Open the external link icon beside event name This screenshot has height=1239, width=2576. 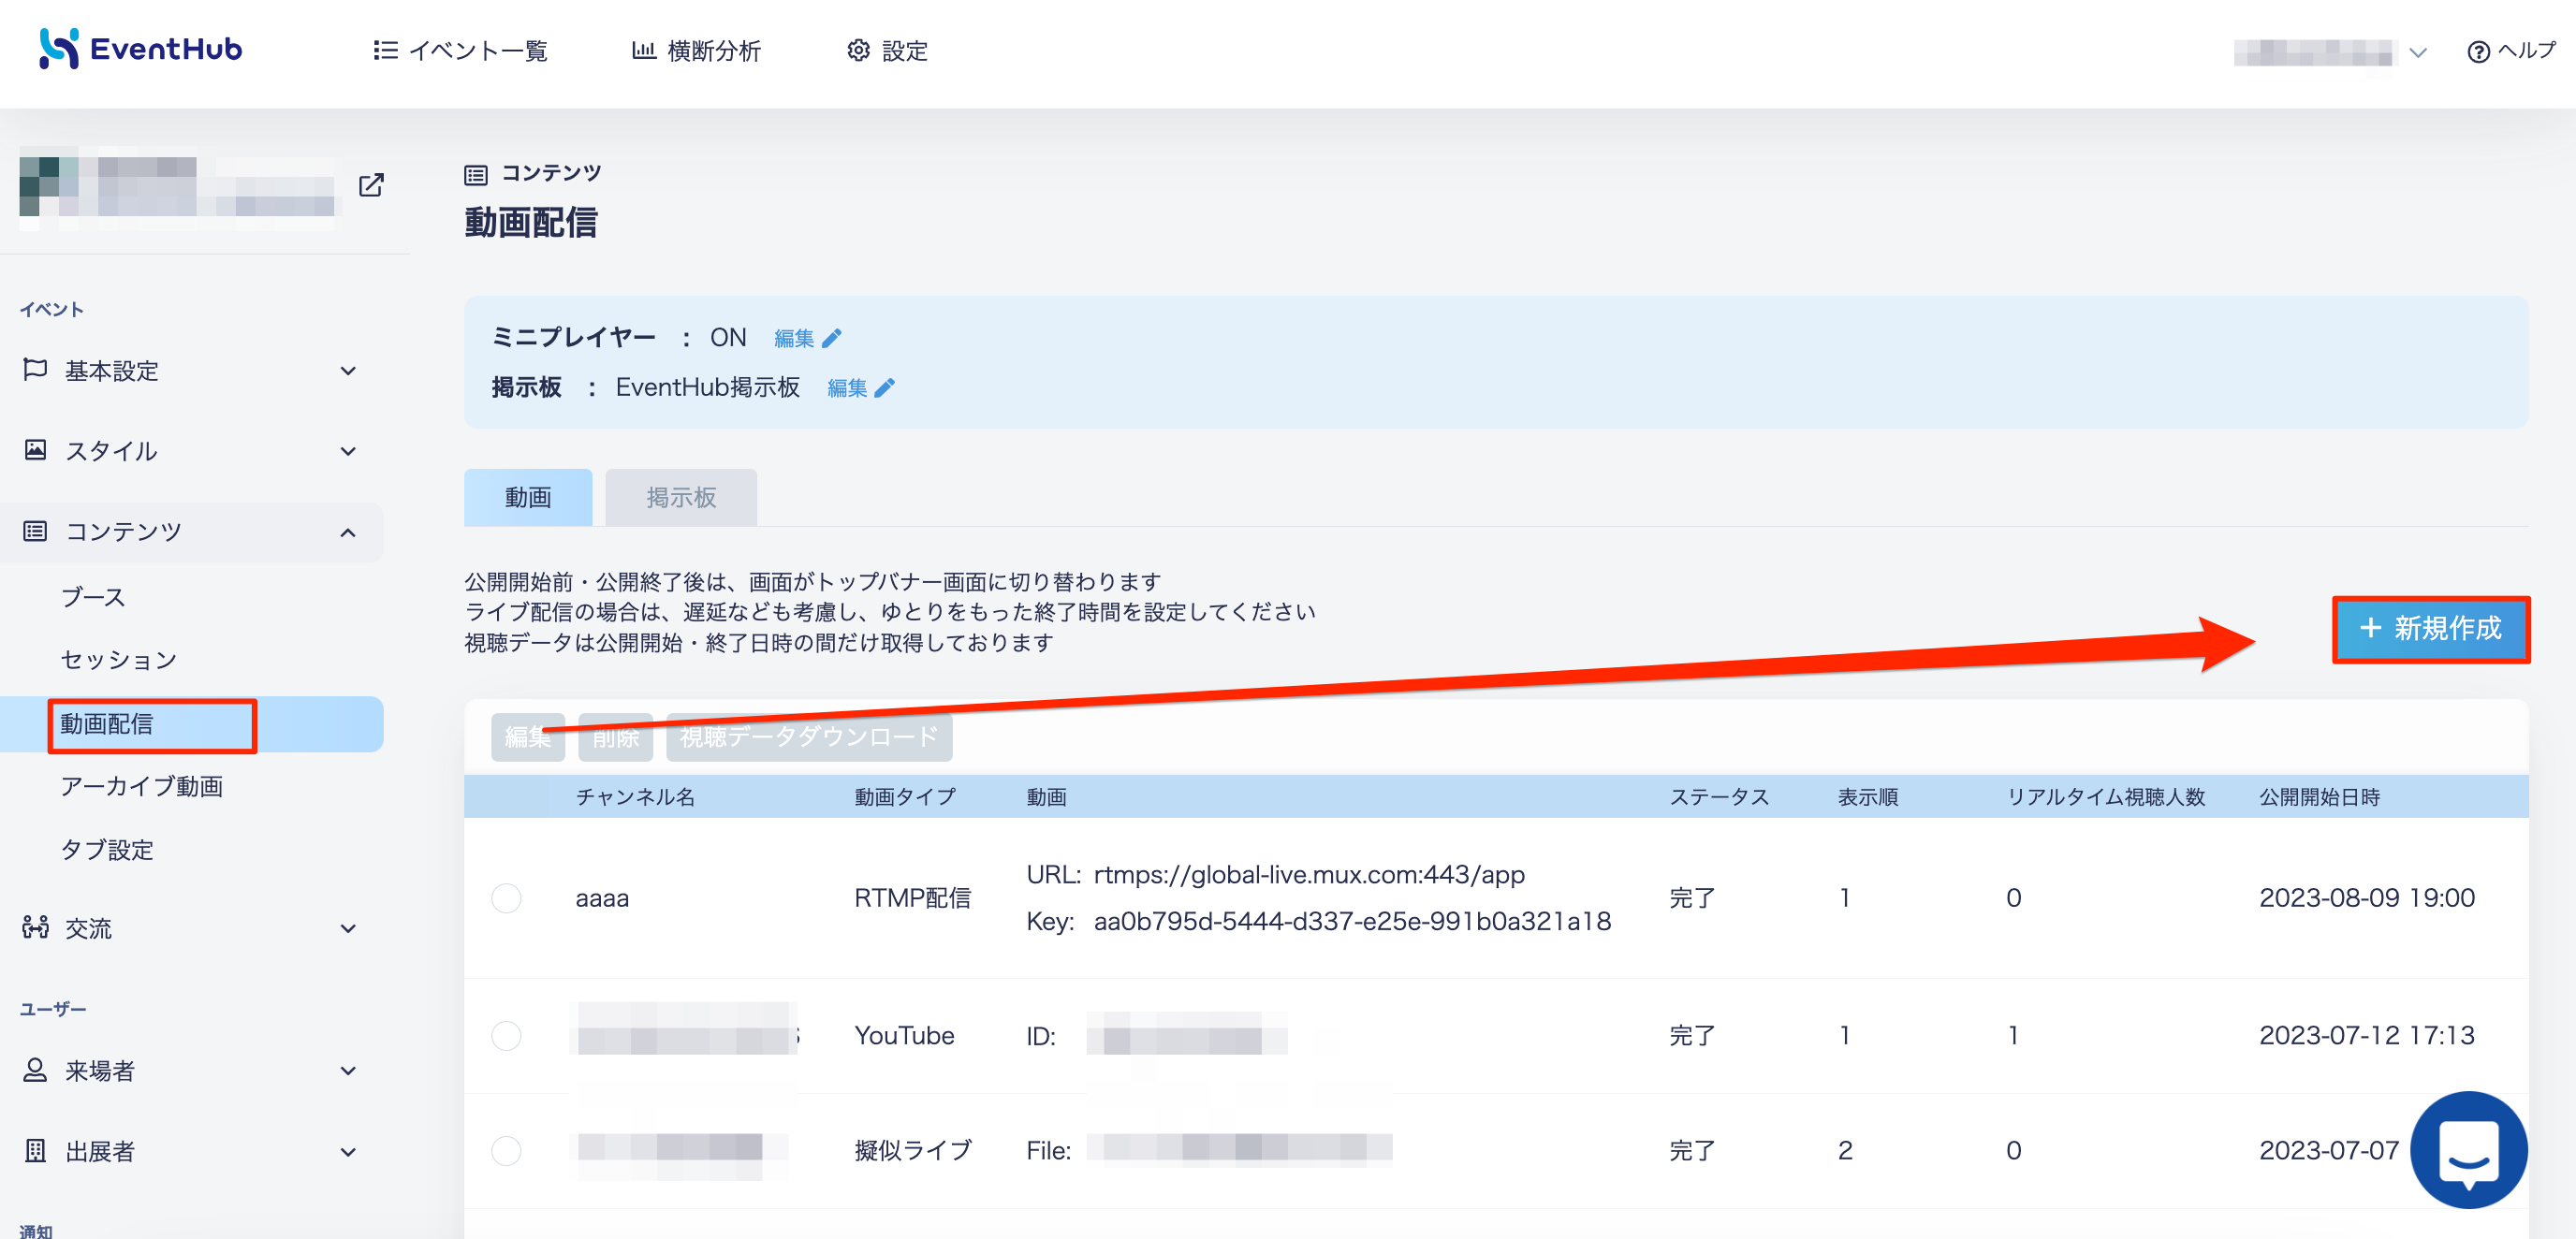coord(371,185)
